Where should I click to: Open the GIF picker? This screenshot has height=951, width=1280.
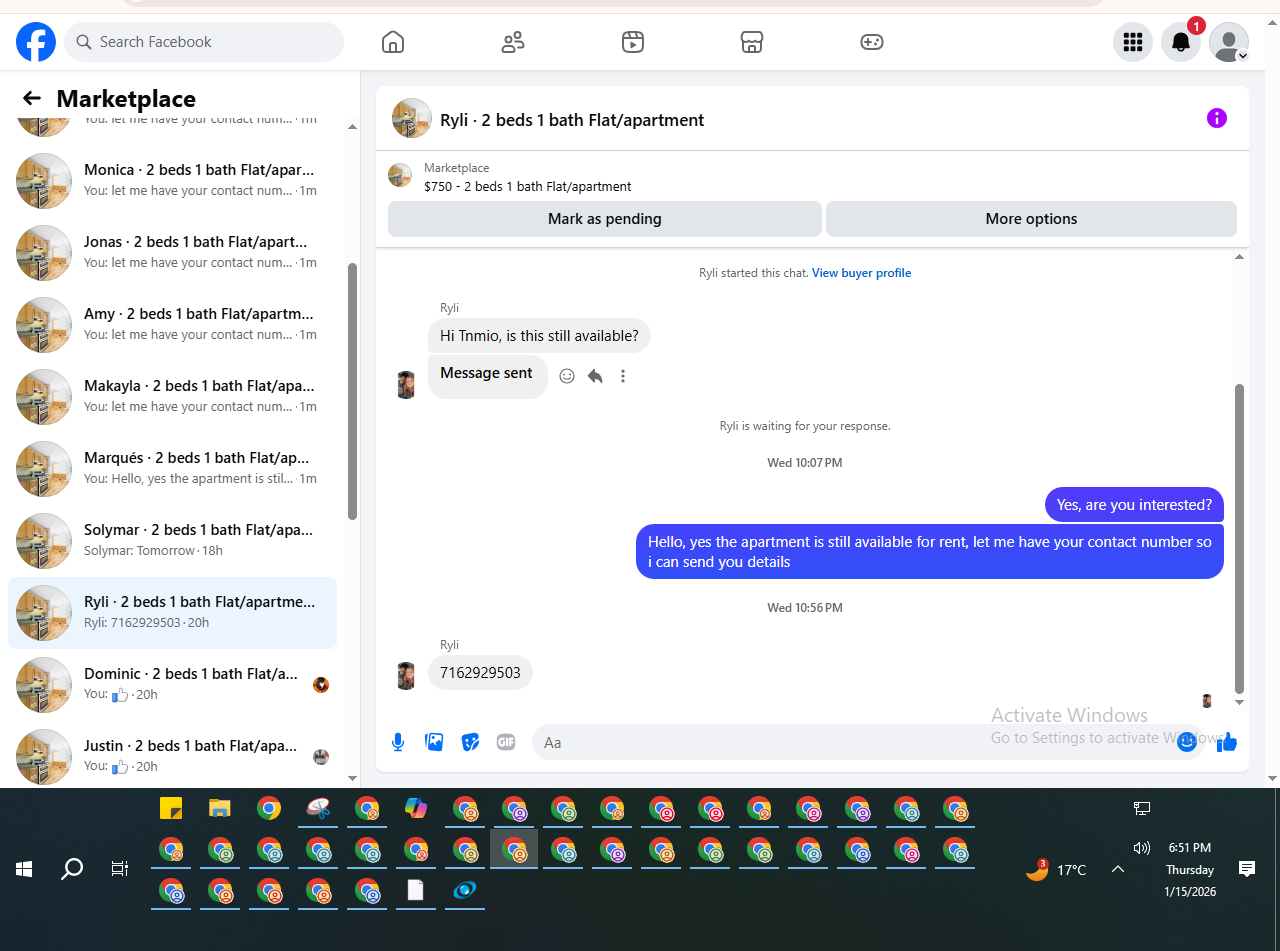pos(506,742)
